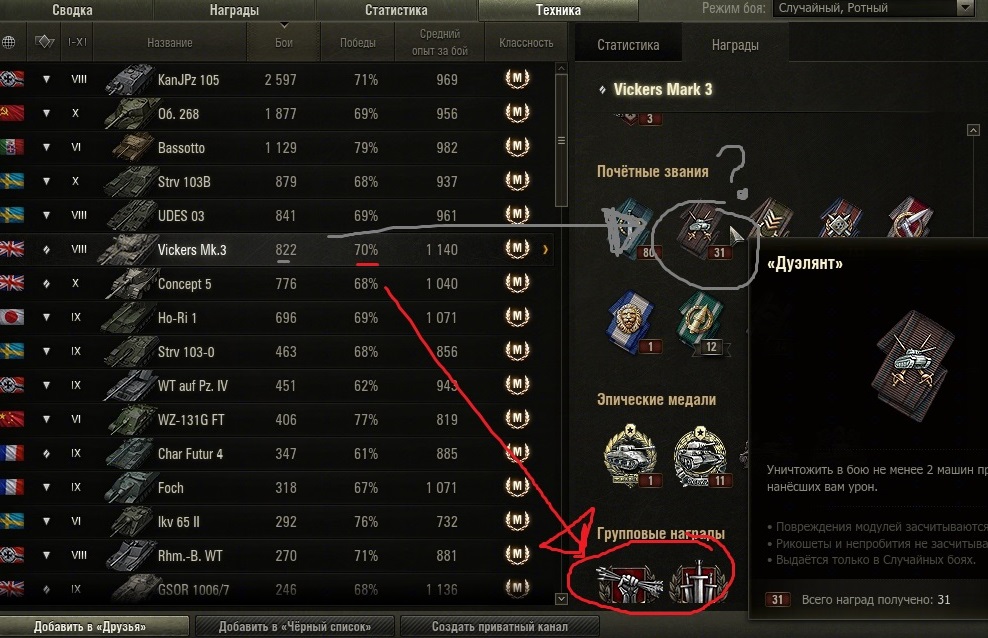
Task: Select the green medal with count 12
Action: click(x=701, y=322)
